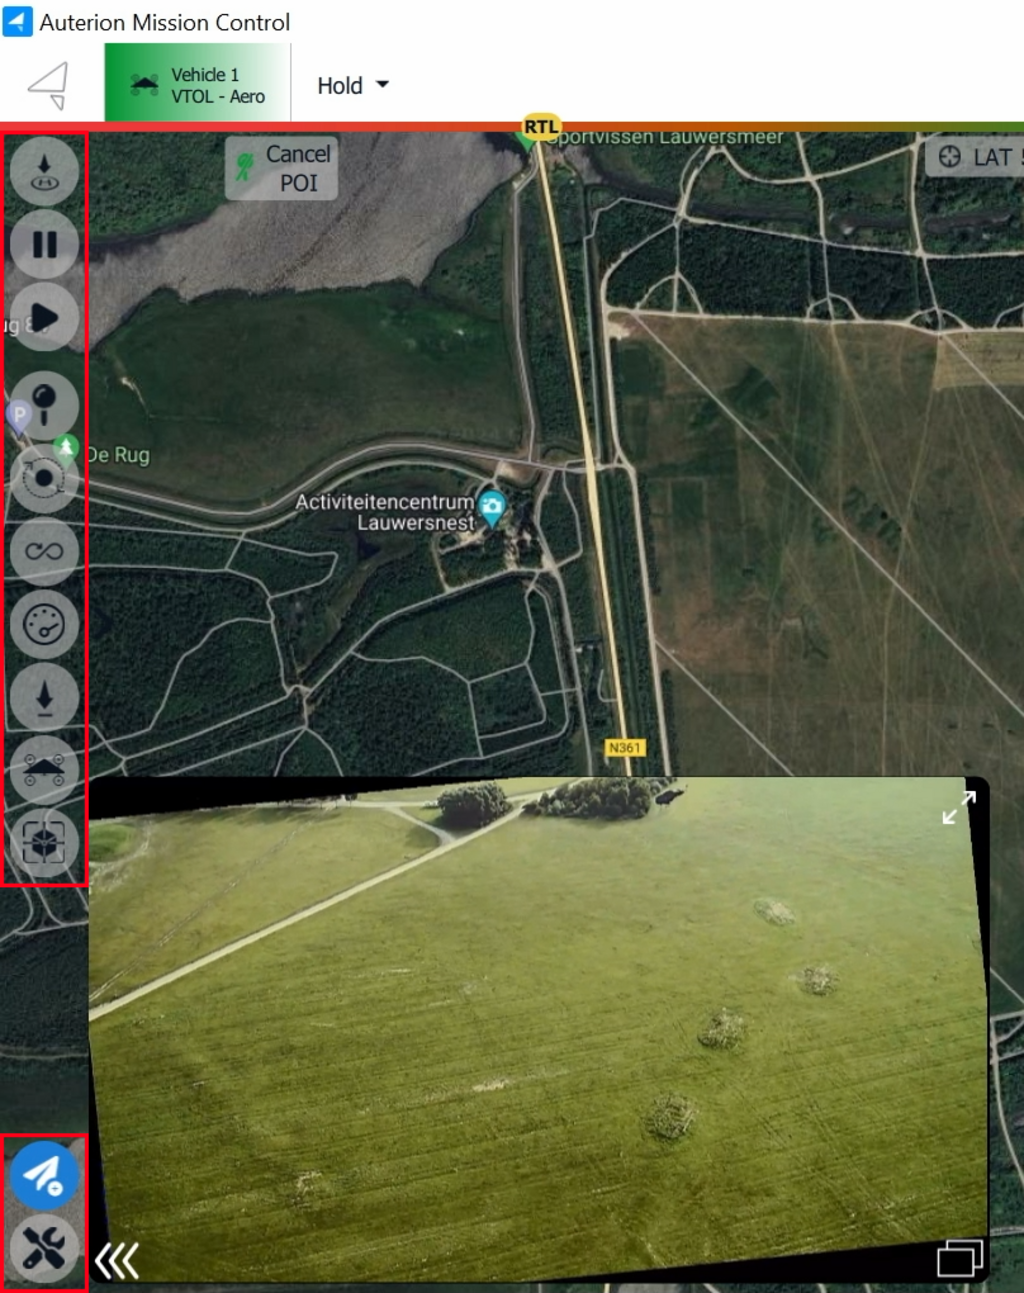Click Cancel POI button

281,168
